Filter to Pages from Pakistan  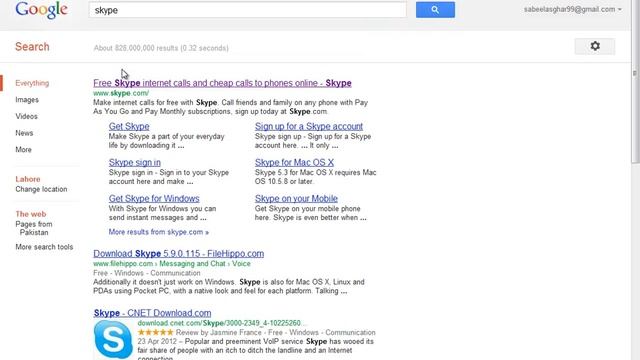click(34, 228)
